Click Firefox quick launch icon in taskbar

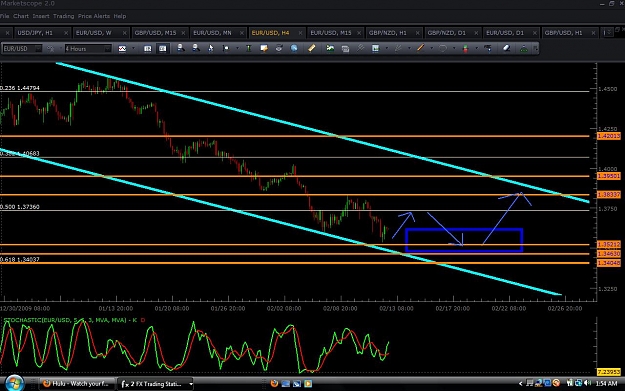[x=274, y=383]
